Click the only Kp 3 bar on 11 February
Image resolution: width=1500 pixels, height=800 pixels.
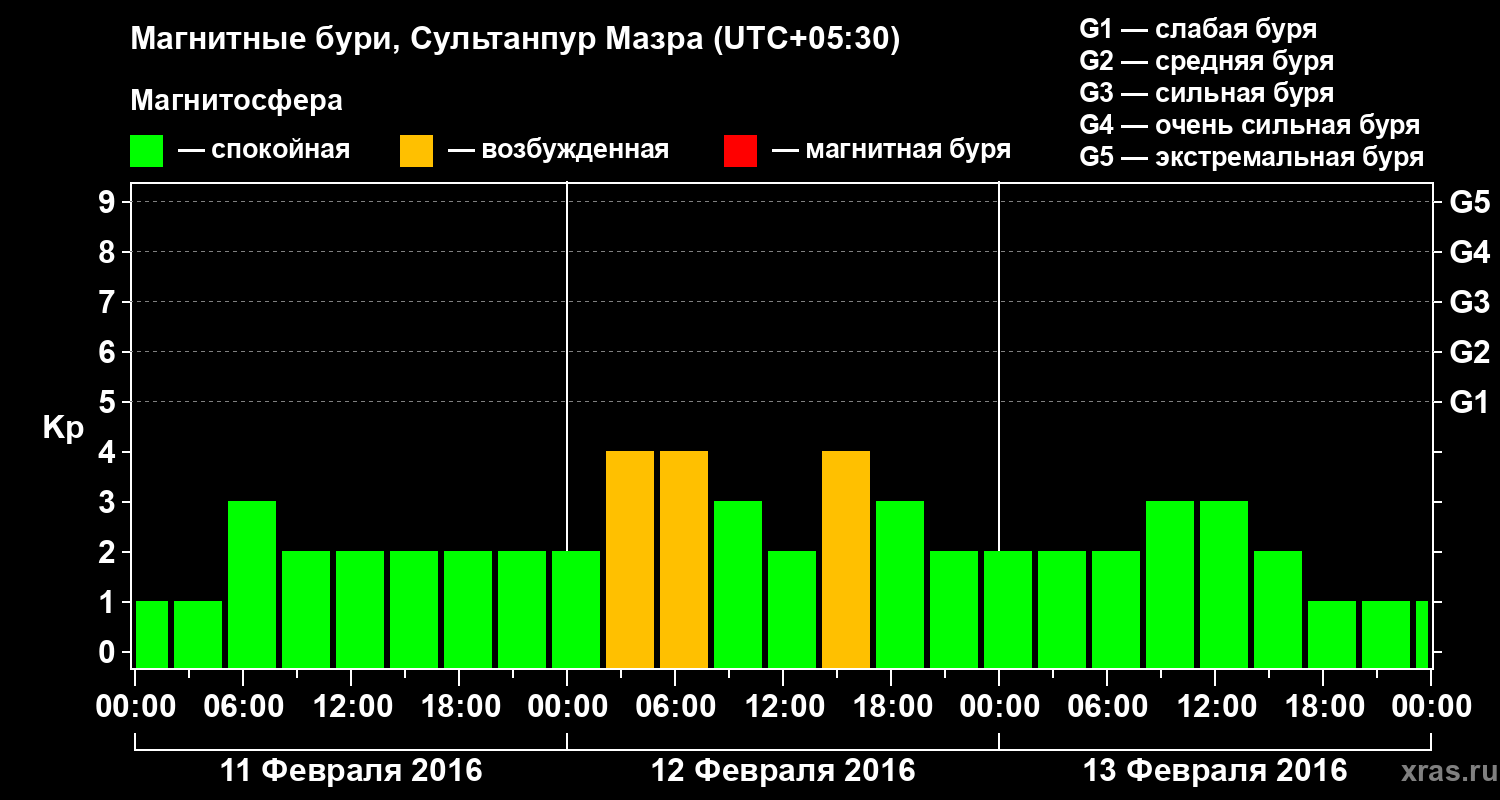[x=252, y=584]
